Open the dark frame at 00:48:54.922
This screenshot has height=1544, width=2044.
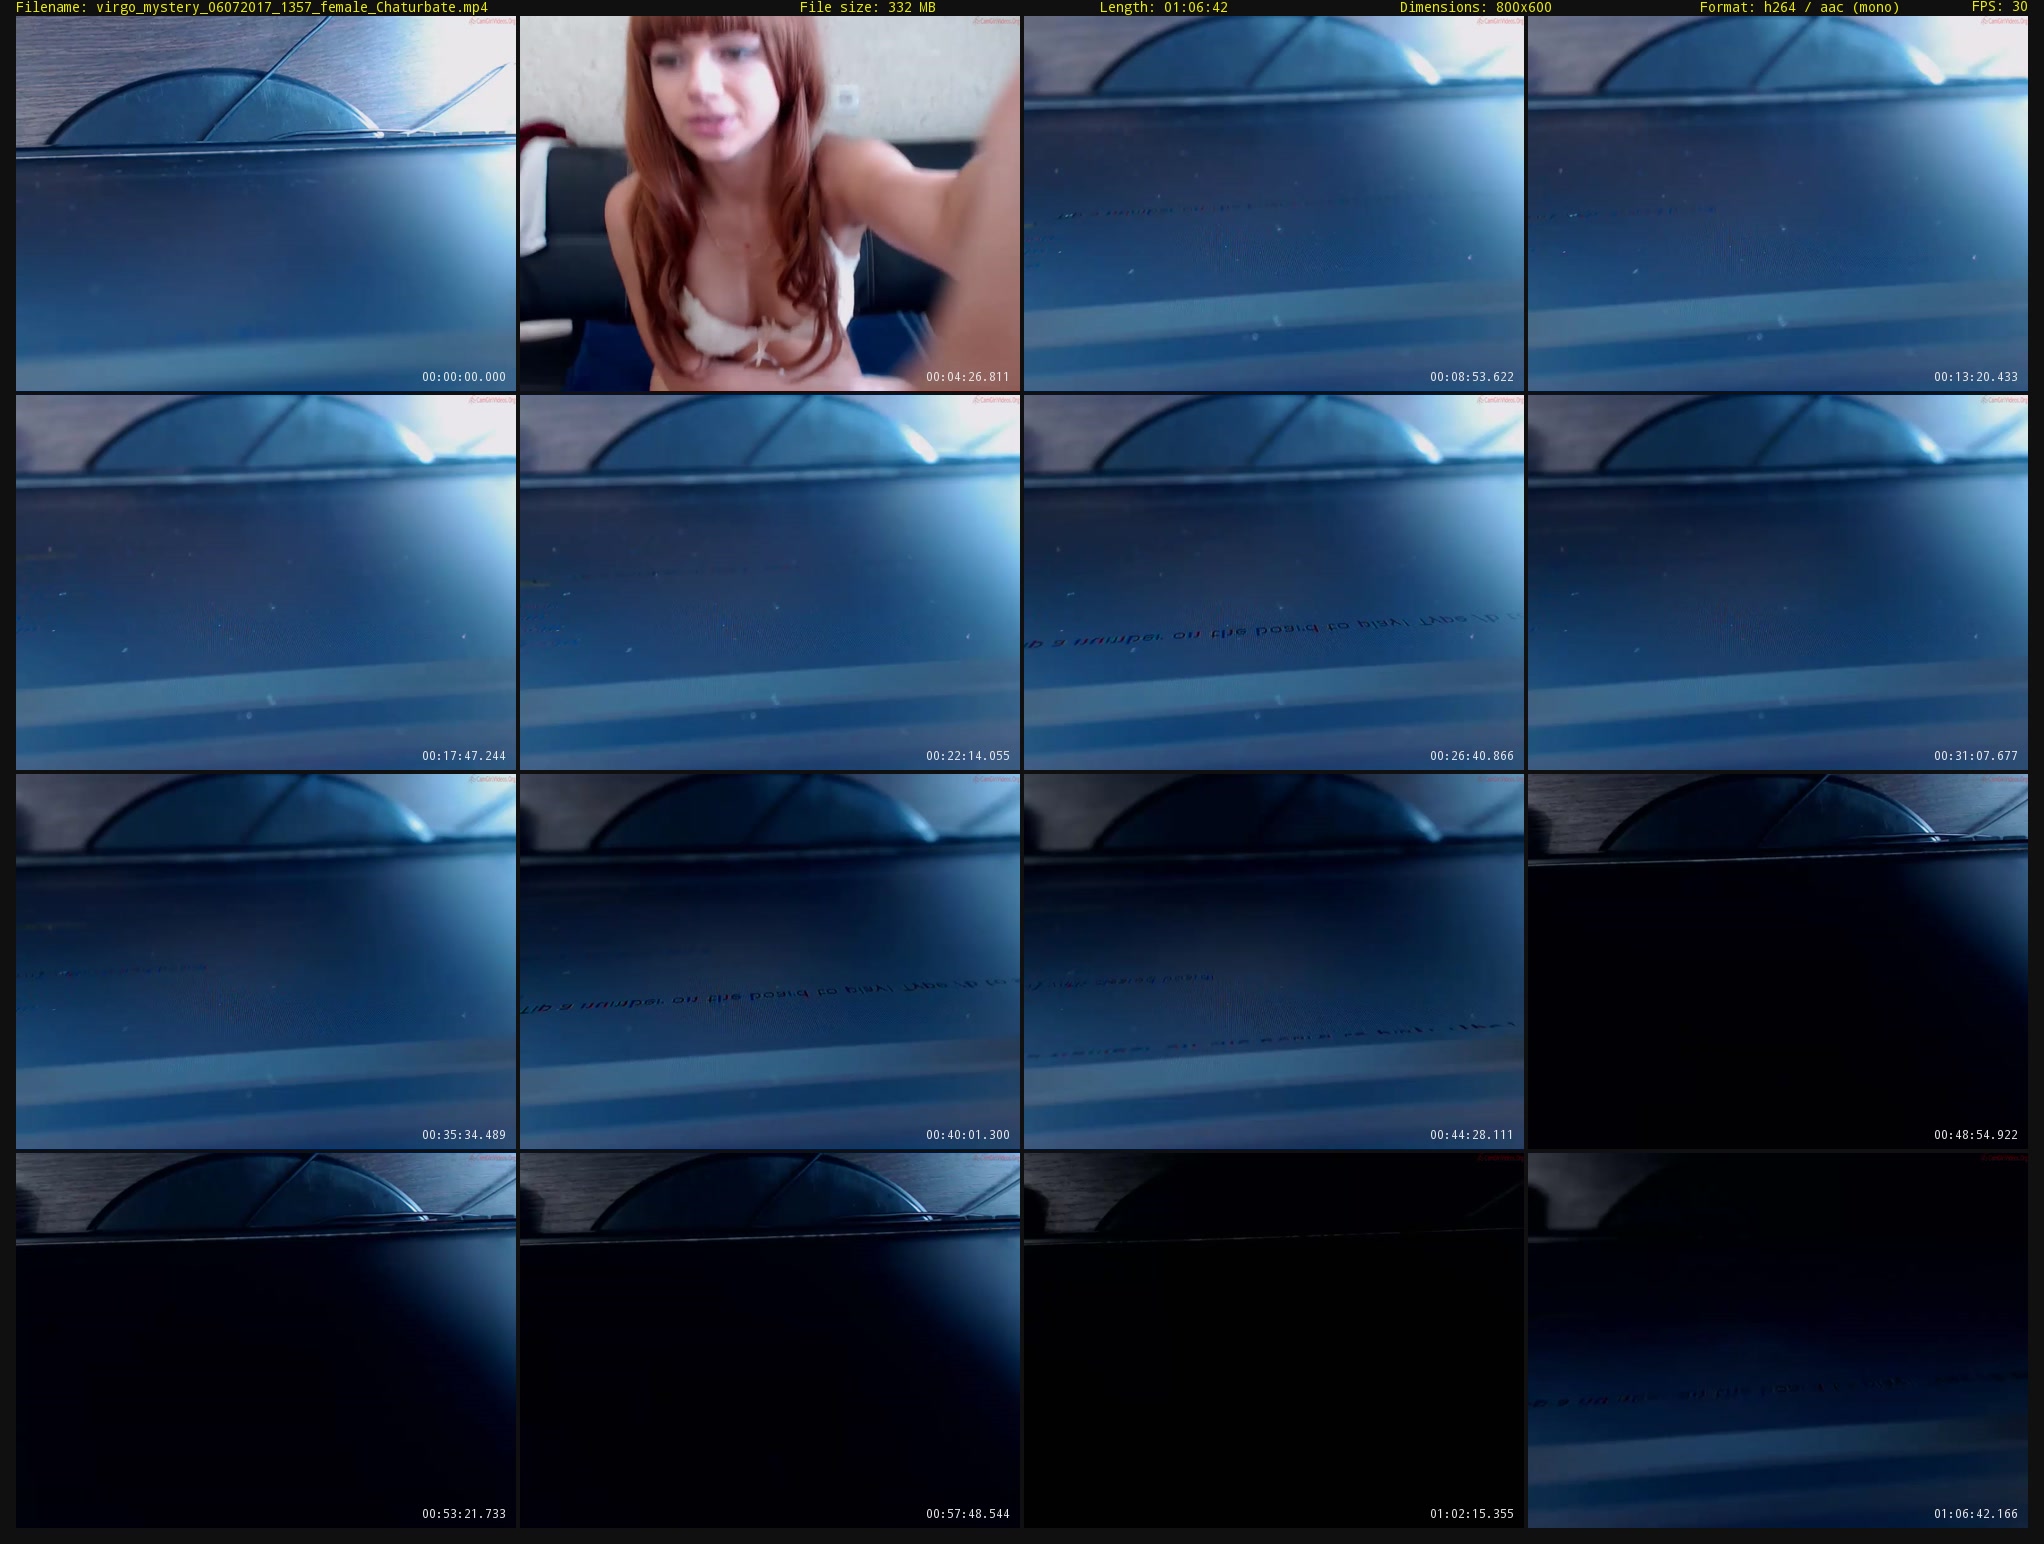pyautogui.click(x=1778, y=961)
